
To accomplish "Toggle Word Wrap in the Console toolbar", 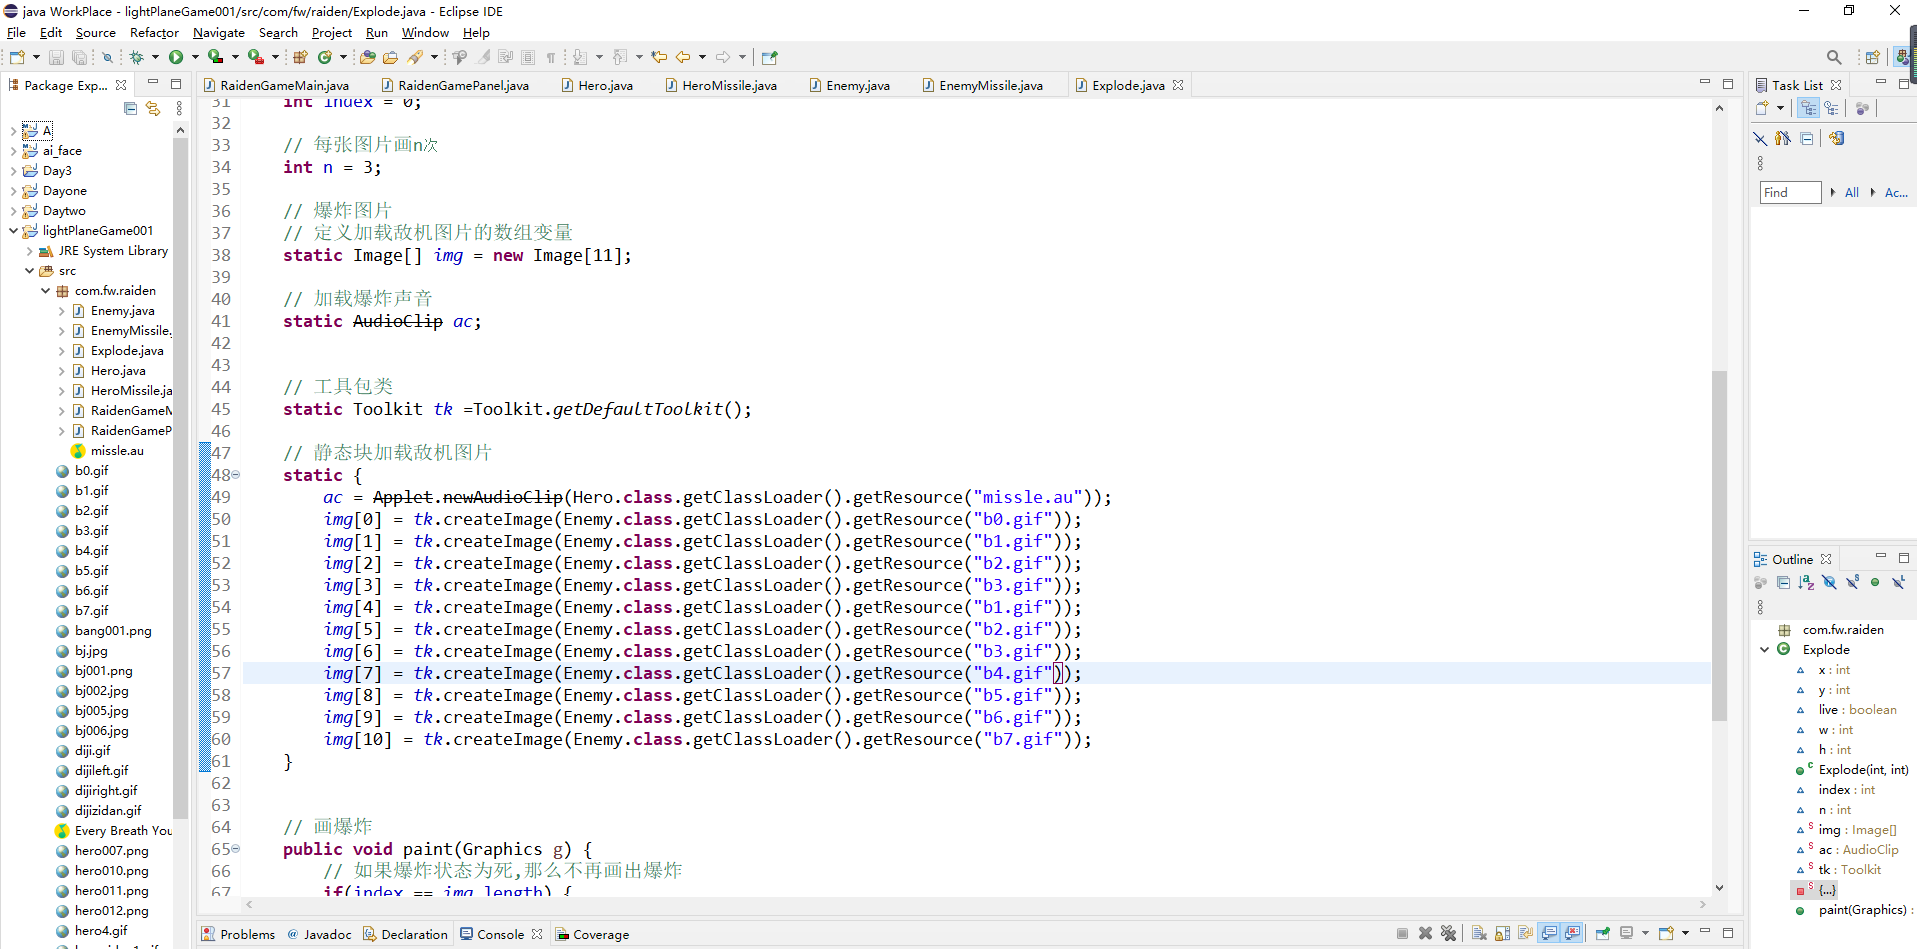I will 1525,933.
